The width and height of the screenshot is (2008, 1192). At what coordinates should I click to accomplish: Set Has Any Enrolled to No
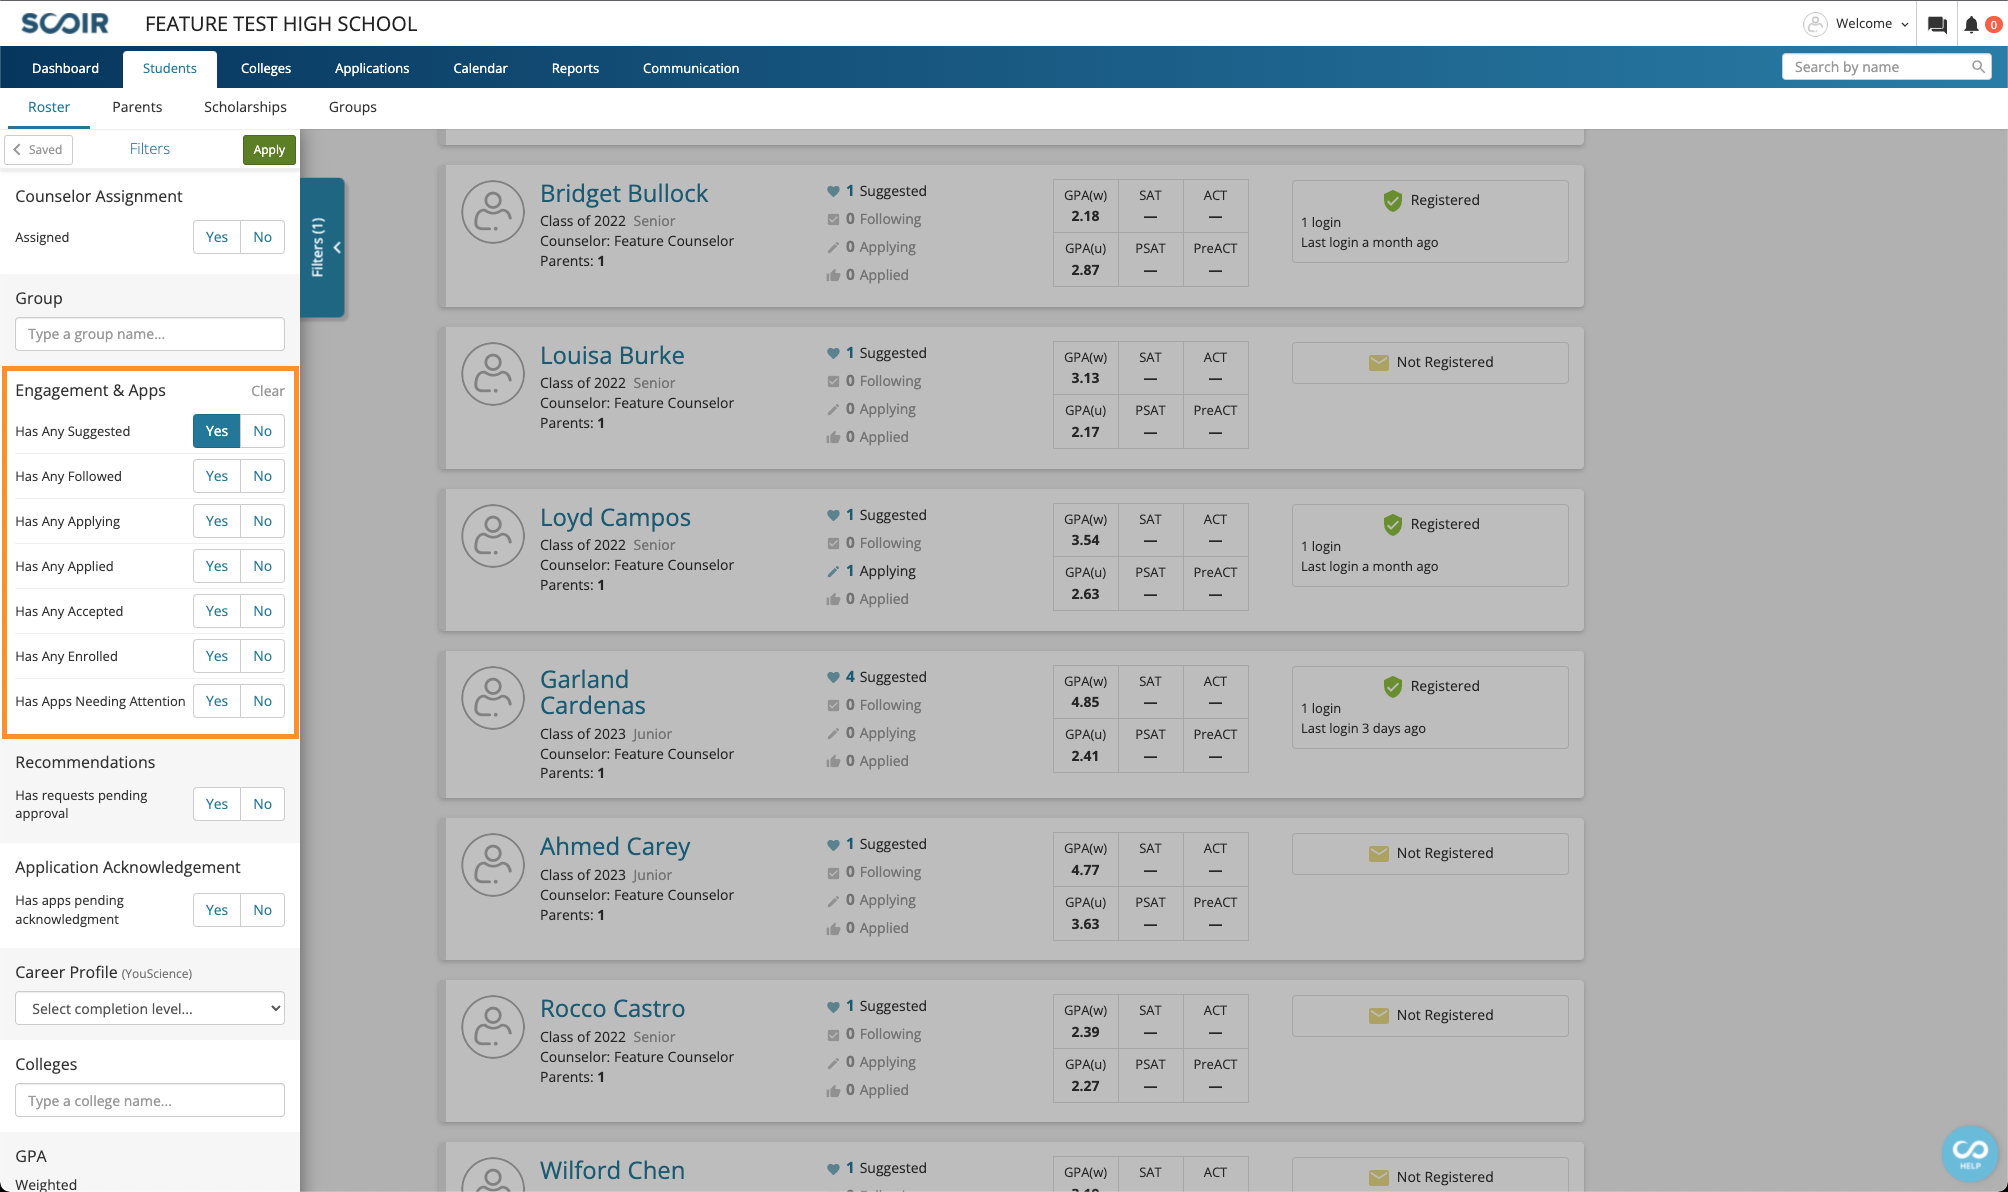[262, 656]
